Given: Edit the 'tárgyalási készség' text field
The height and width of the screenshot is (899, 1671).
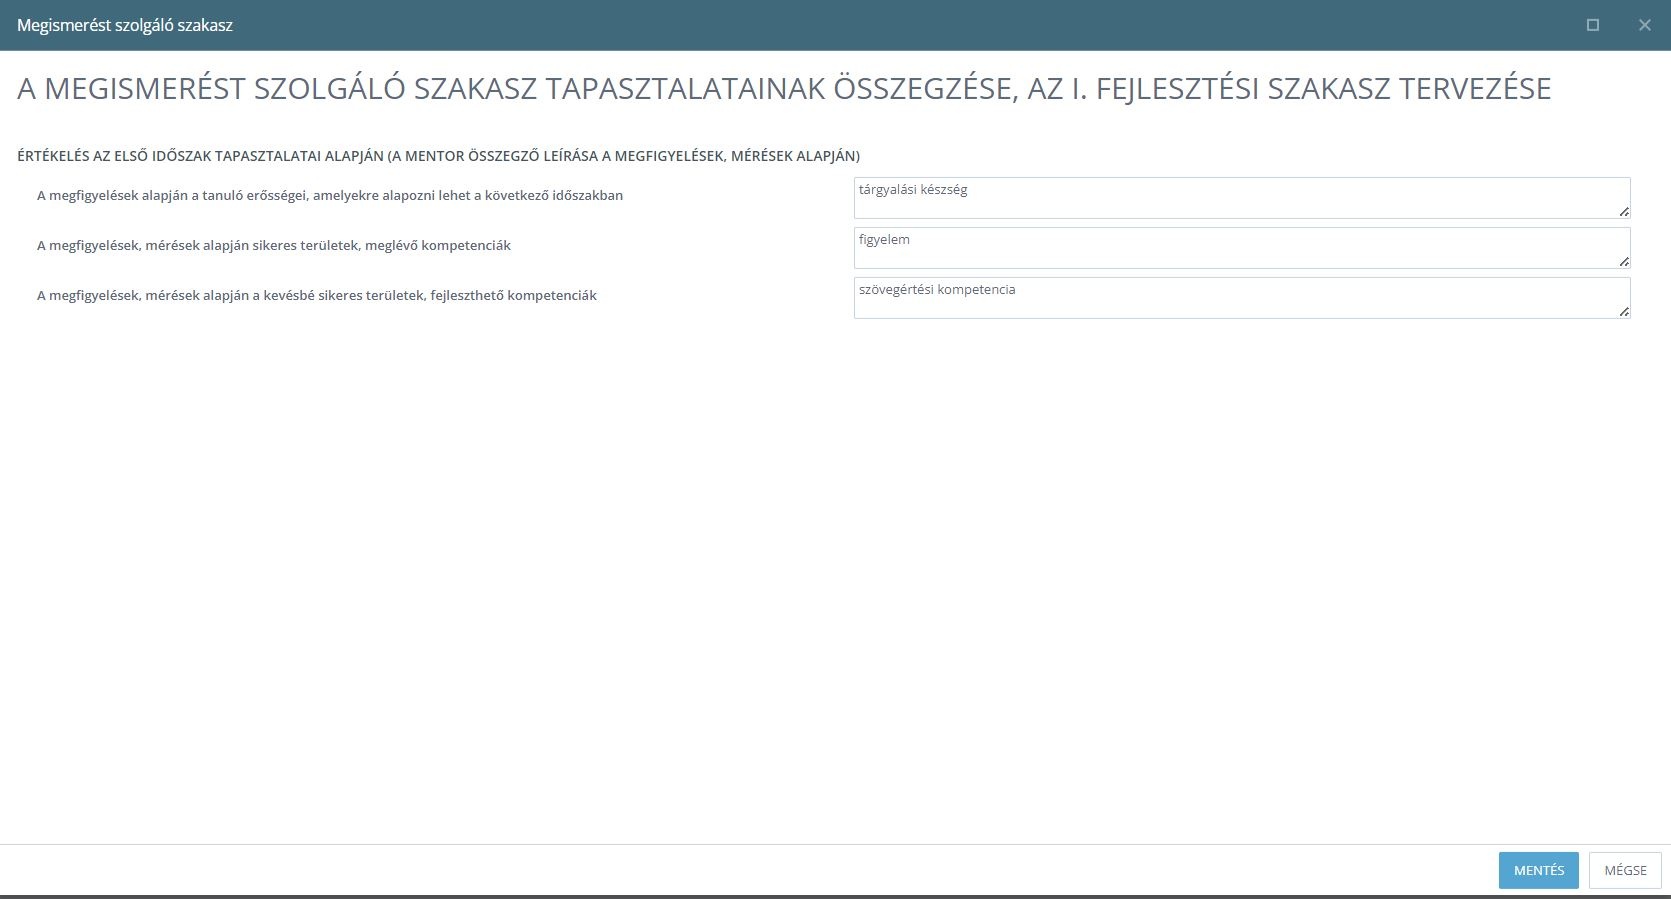Looking at the screenshot, I should coord(1242,198).
